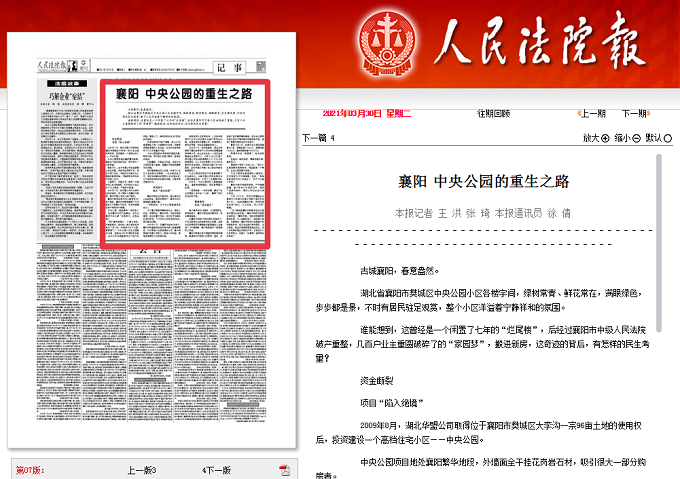The height and width of the screenshot is (479, 680).
Task: Click the 第07版 page label
Action: (x=30, y=470)
